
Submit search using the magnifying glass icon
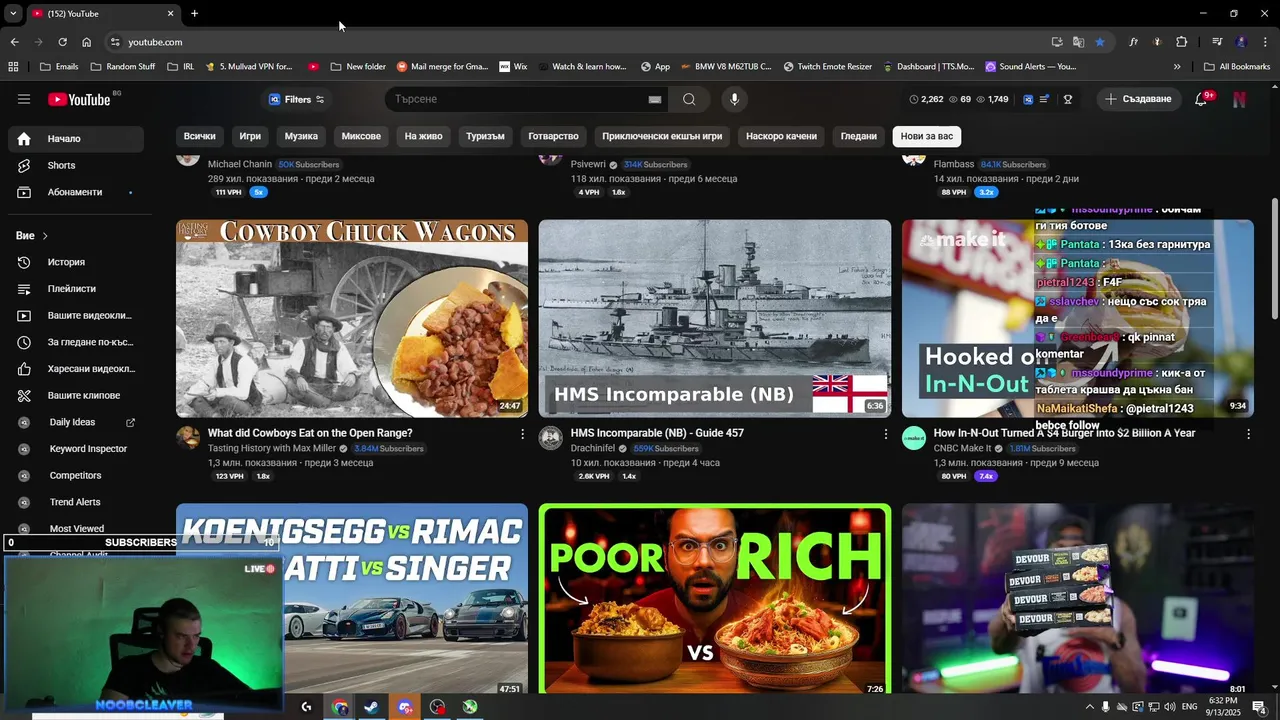(x=689, y=99)
